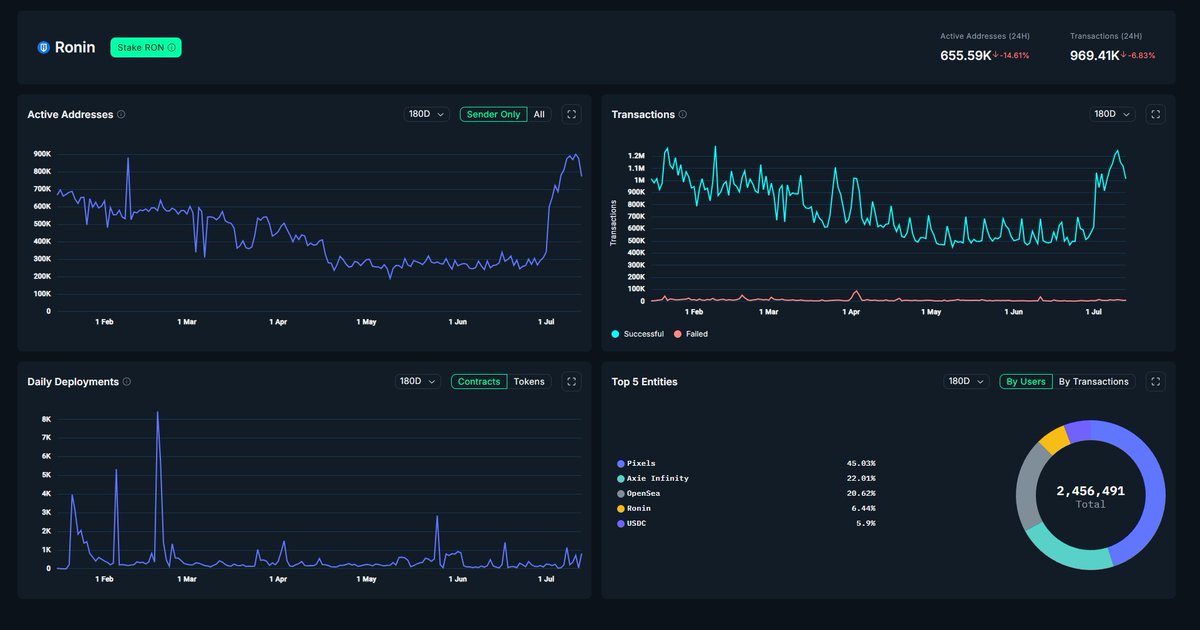The width and height of the screenshot is (1200, 630).
Task: Click the 20.62% share value
Action: 861,494
